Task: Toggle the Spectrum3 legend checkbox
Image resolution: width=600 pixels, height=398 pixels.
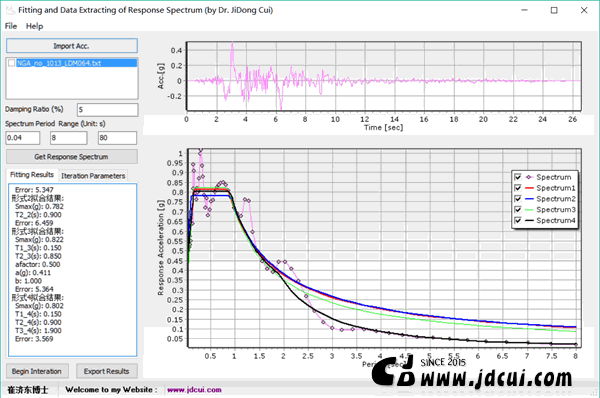Action: pos(518,209)
